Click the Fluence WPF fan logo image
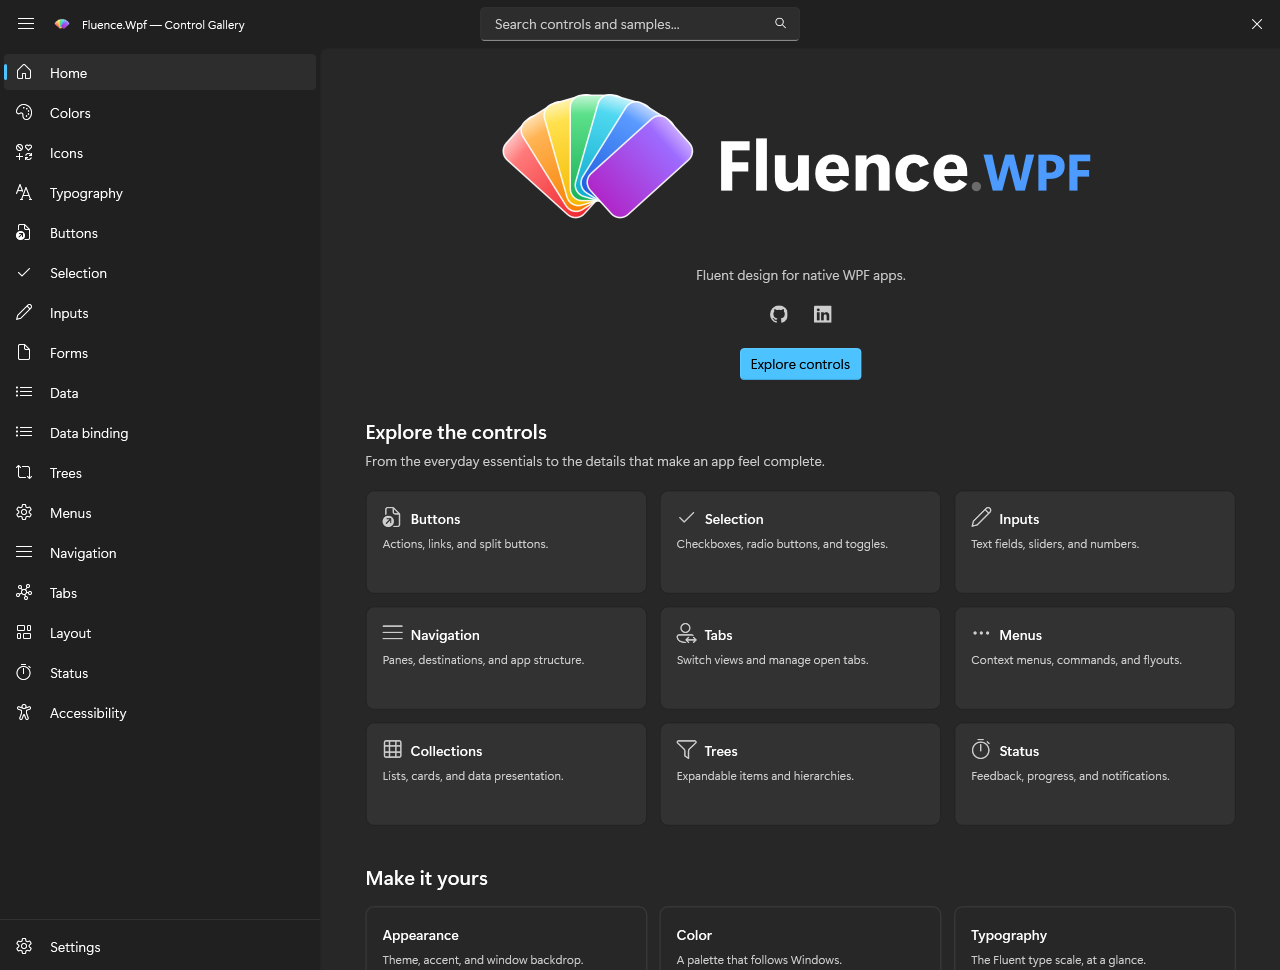The width and height of the screenshot is (1280, 970). 598,156
